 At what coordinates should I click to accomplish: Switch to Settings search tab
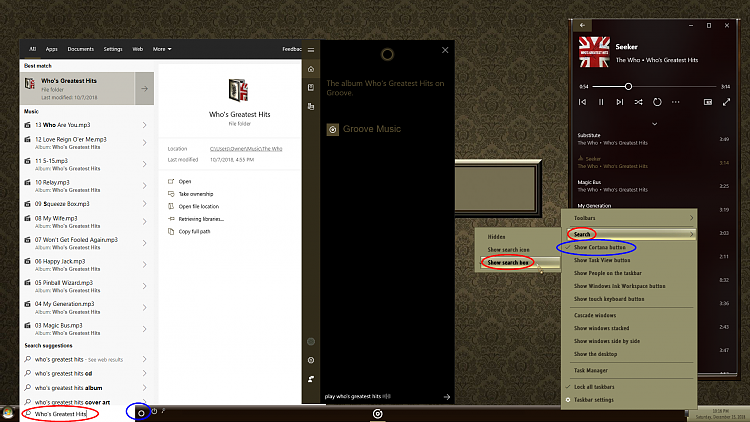click(113, 49)
